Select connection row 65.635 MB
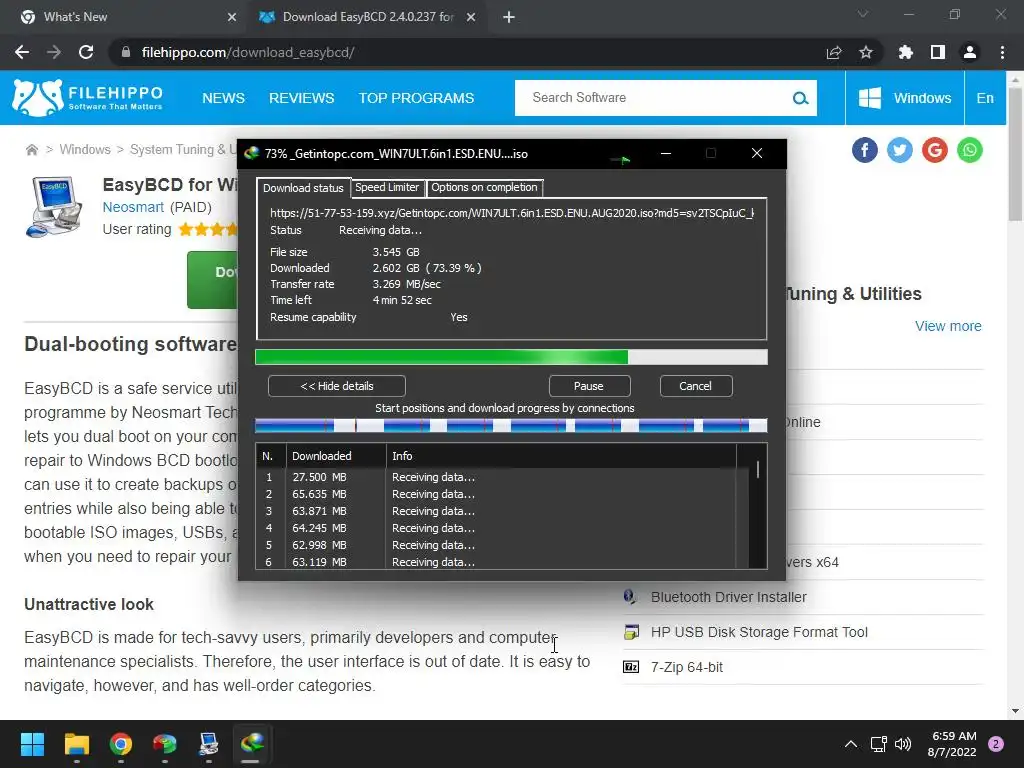 pyautogui.click(x=496, y=494)
